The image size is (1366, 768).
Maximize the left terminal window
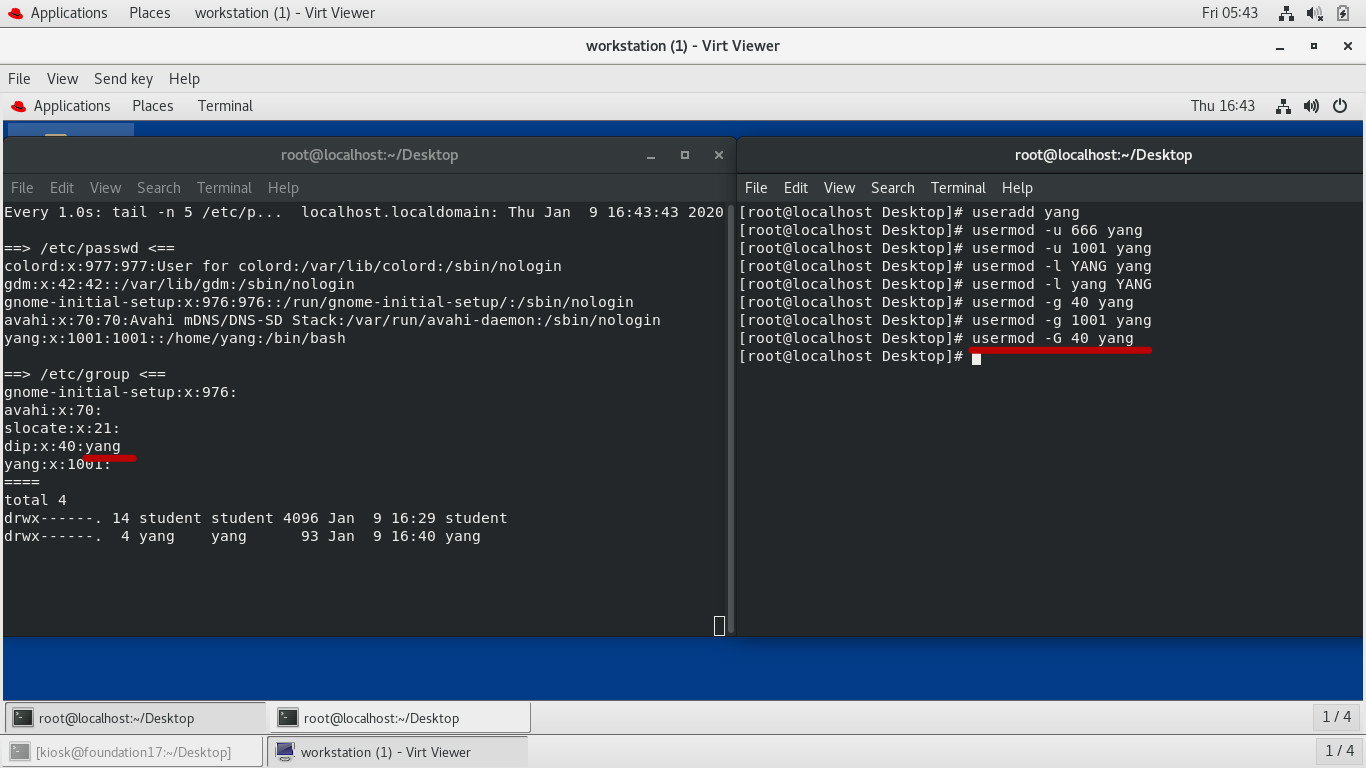(x=685, y=155)
